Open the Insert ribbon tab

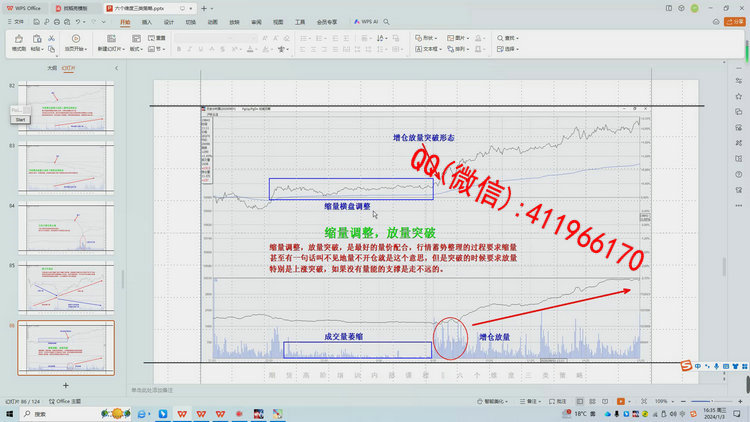tap(147, 22)
